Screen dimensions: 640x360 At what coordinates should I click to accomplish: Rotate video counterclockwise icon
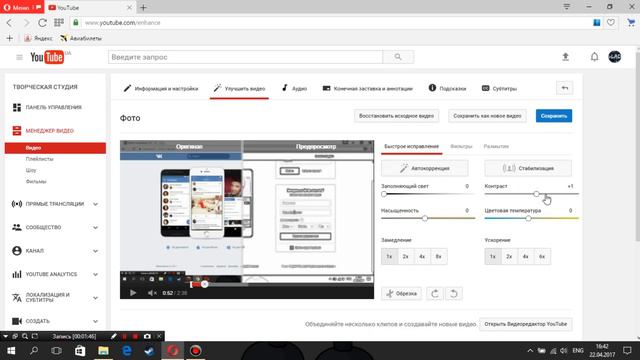(453, 293)
